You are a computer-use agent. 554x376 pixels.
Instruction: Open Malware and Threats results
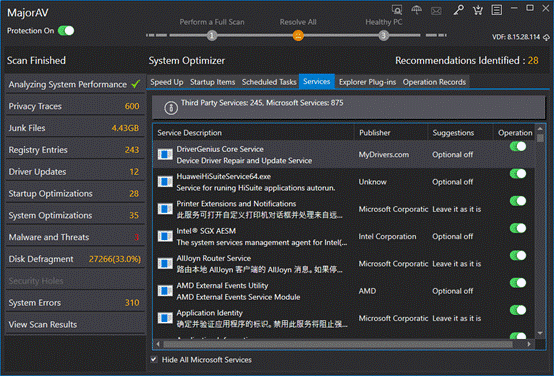point(75,237)
